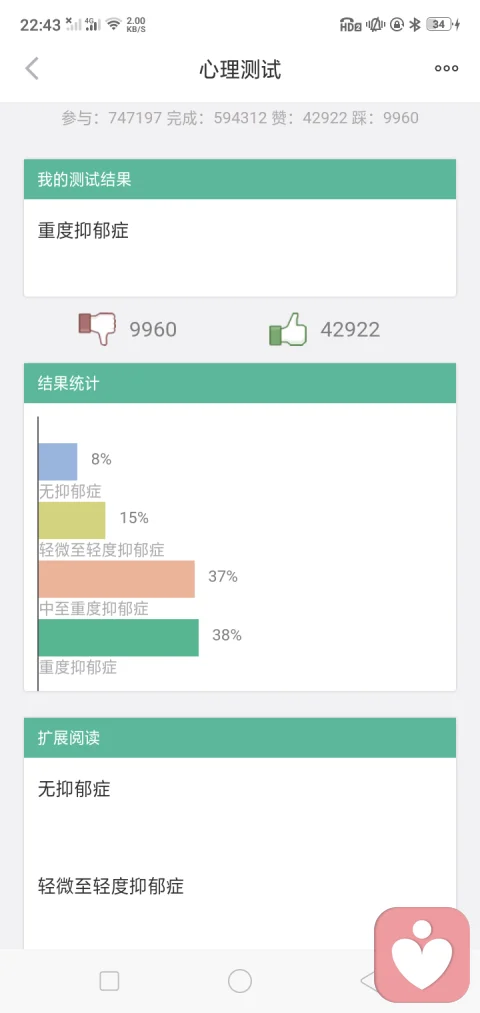Tap the back arrow in header
The height and width of the screenshot is (1013, 480).
tap(32, 68)
